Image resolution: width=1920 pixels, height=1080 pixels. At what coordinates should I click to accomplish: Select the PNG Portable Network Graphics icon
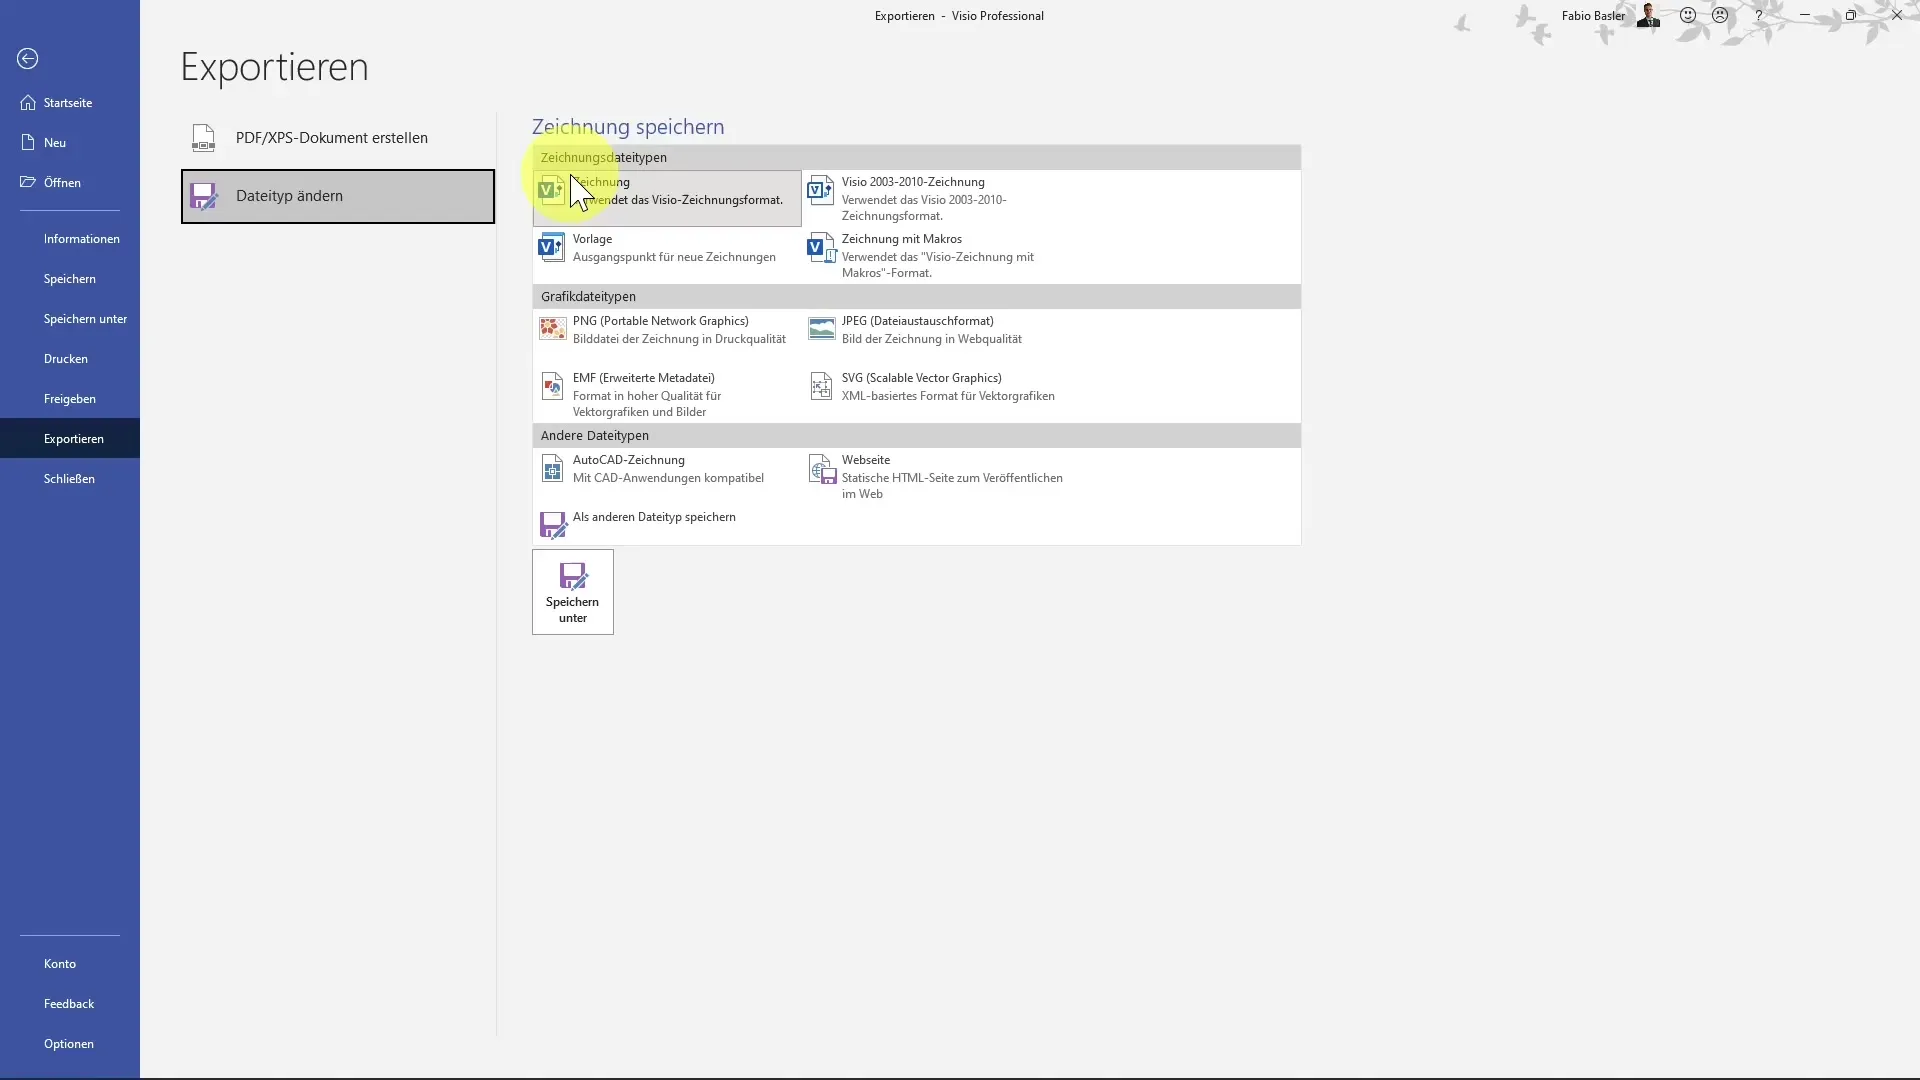tap(551, 328)
